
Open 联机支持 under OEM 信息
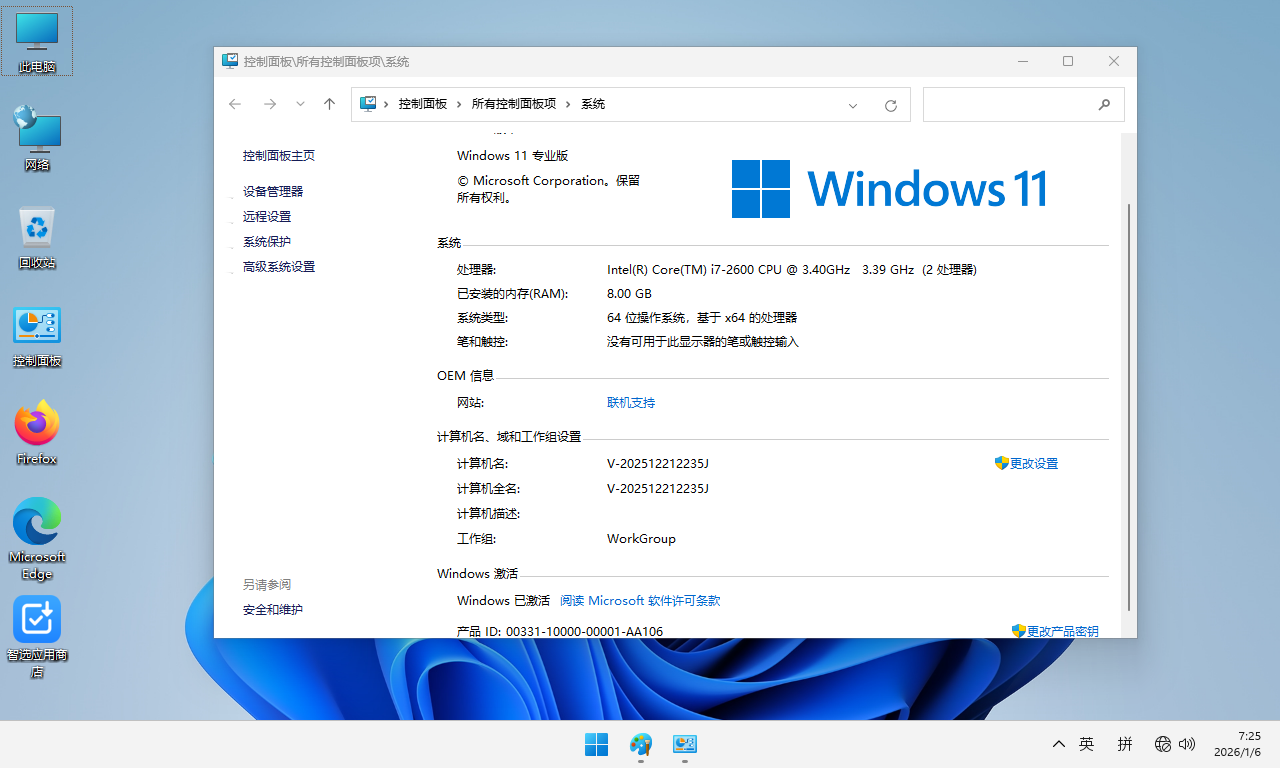point(630,401)
